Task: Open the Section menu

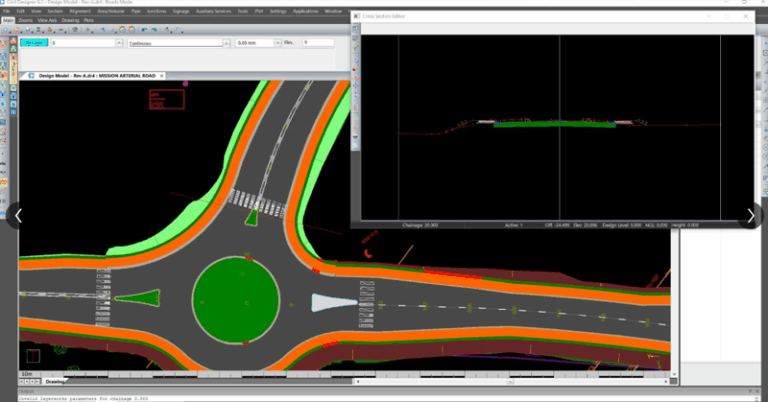Action: click(55, 11)
